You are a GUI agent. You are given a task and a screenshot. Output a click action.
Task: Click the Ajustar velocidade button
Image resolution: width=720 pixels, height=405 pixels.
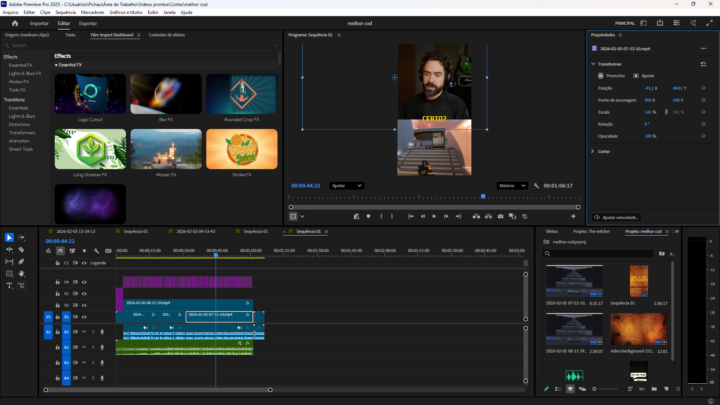pyautogui.click(x=616, y=217)
